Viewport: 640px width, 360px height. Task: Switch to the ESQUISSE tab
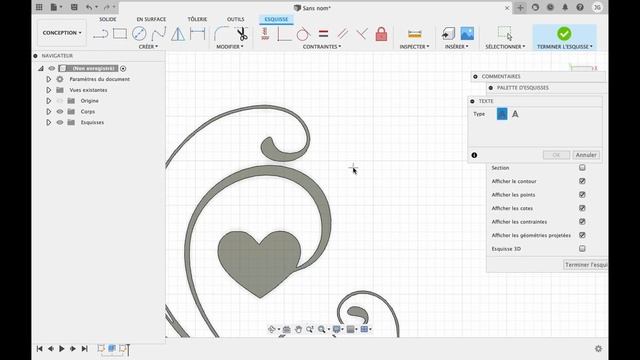276,19
